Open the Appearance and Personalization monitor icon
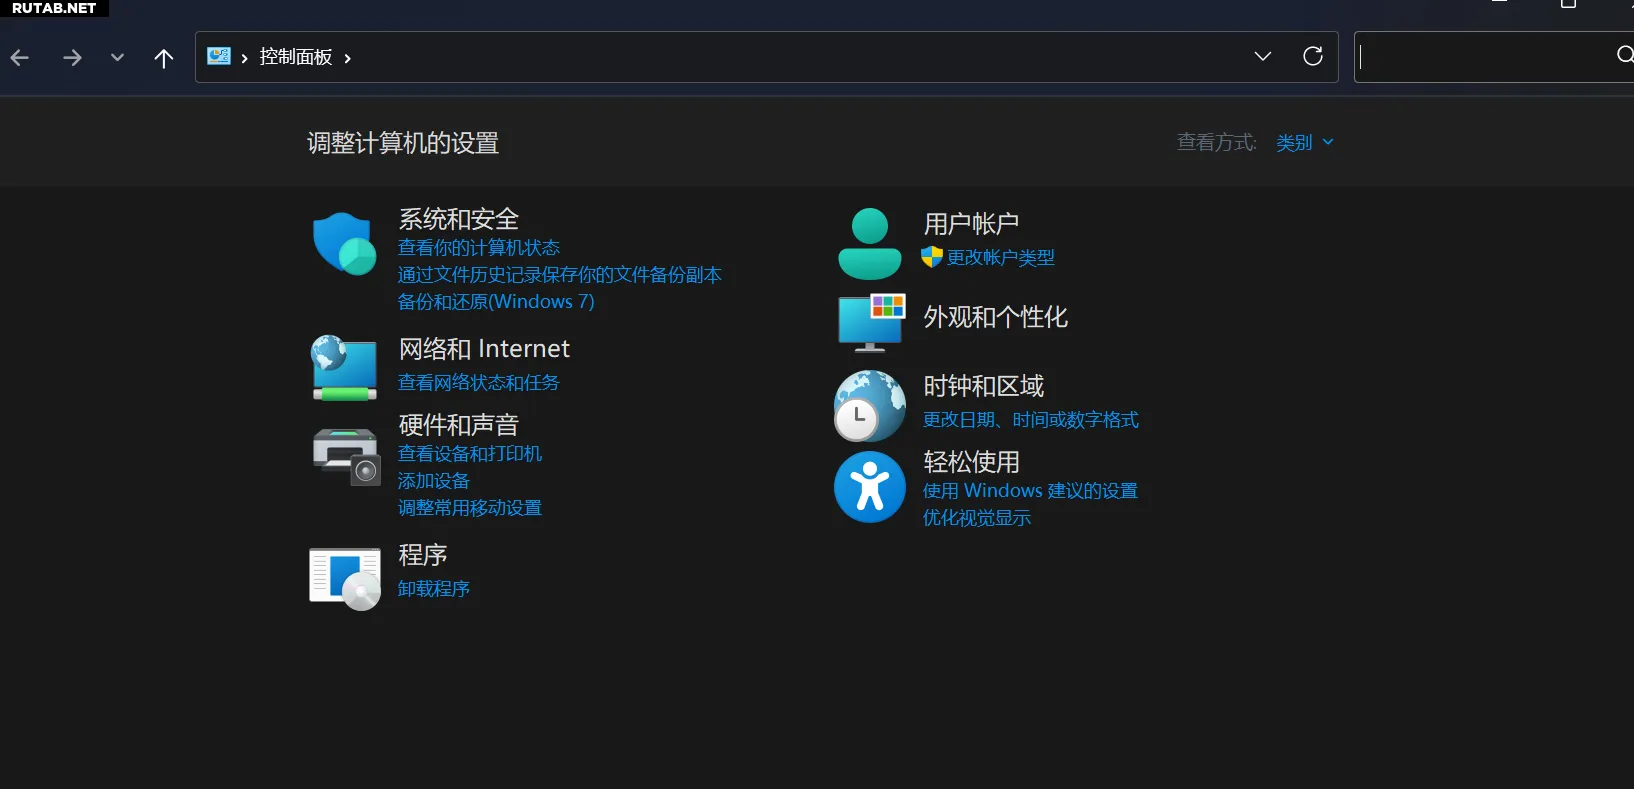 [871, 321]
